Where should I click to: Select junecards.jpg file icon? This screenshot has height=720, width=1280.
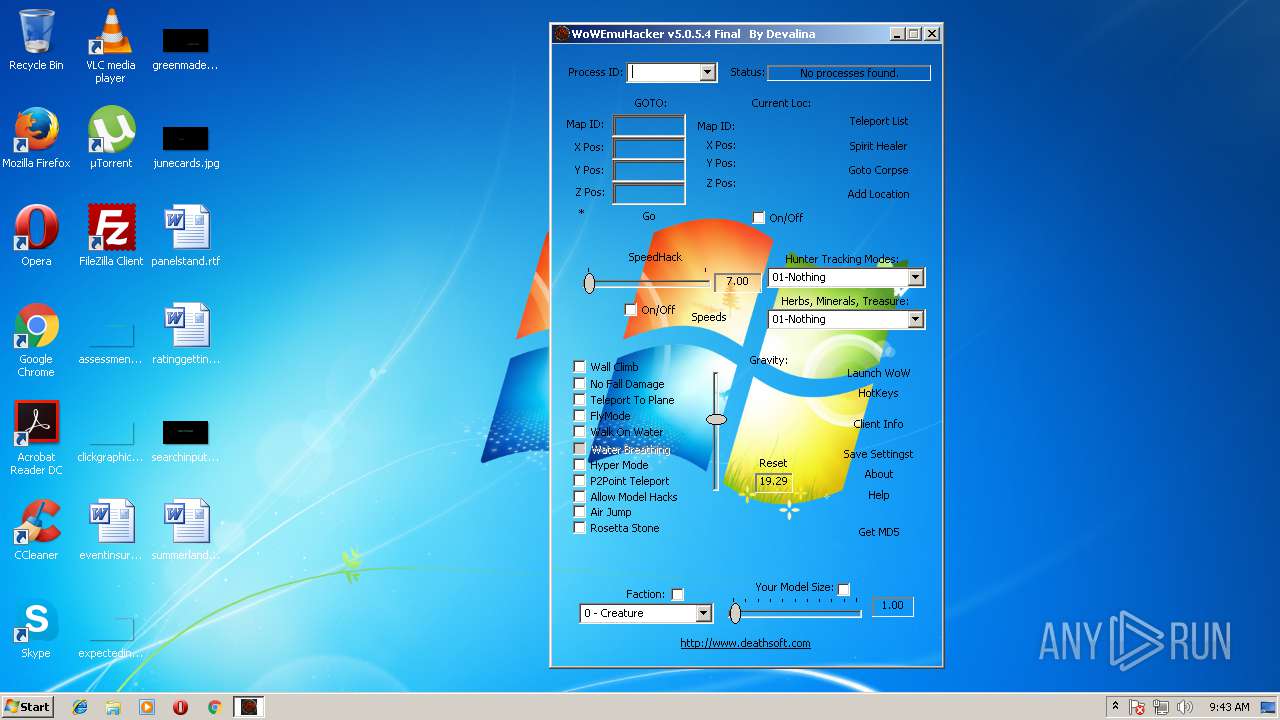(x=185, y=146)
